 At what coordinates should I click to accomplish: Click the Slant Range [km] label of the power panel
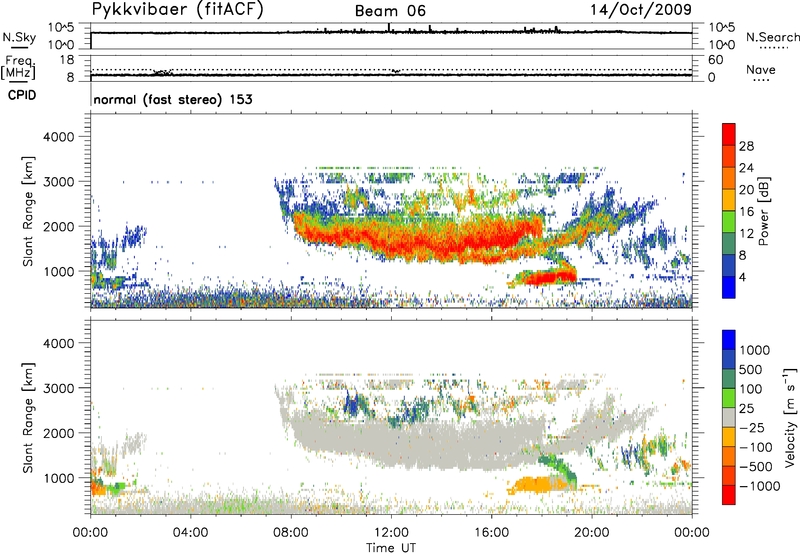coord(28,211)
